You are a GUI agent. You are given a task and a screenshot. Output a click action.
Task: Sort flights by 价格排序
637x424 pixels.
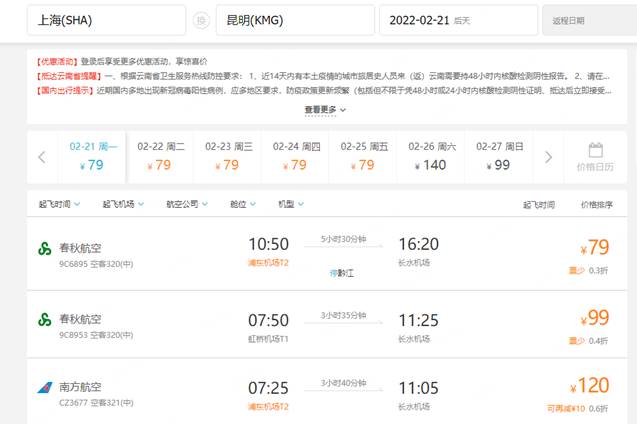click(596, 205)
